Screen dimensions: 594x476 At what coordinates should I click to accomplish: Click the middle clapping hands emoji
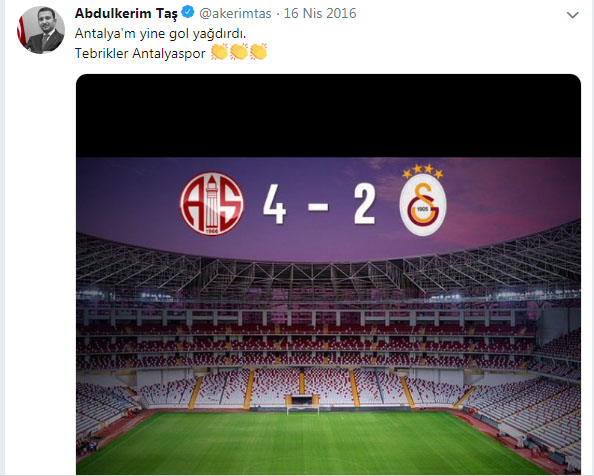click(x=239, y=52)
